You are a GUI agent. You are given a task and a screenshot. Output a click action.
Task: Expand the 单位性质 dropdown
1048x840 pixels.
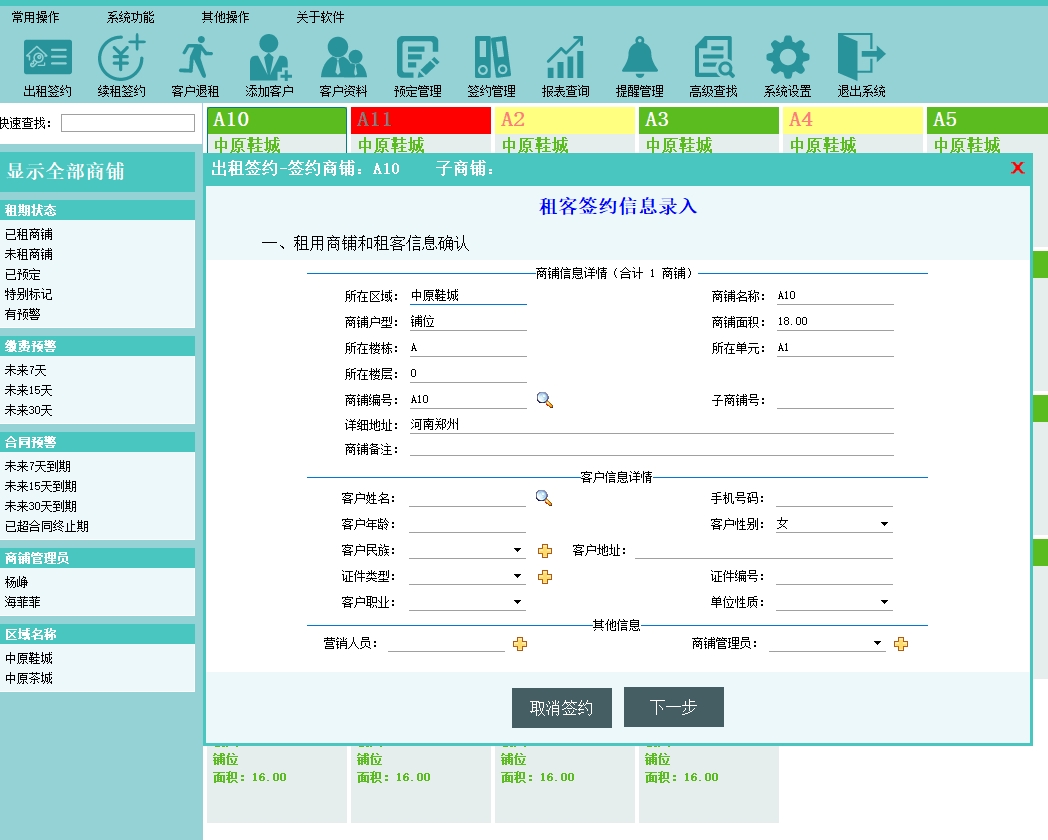884,602
